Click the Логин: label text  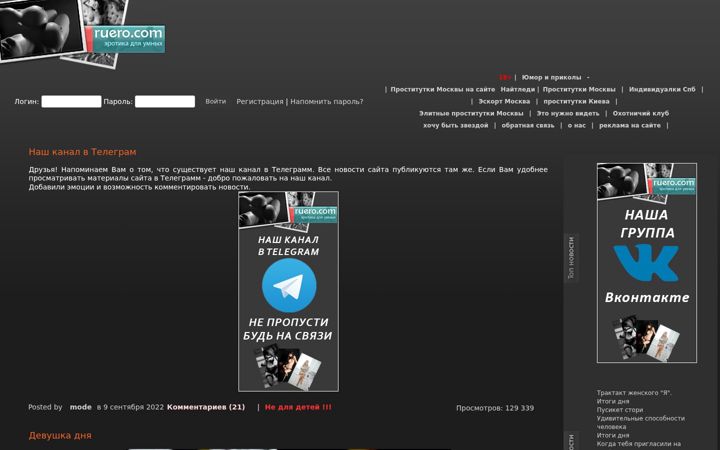click(x=27, y=101)
